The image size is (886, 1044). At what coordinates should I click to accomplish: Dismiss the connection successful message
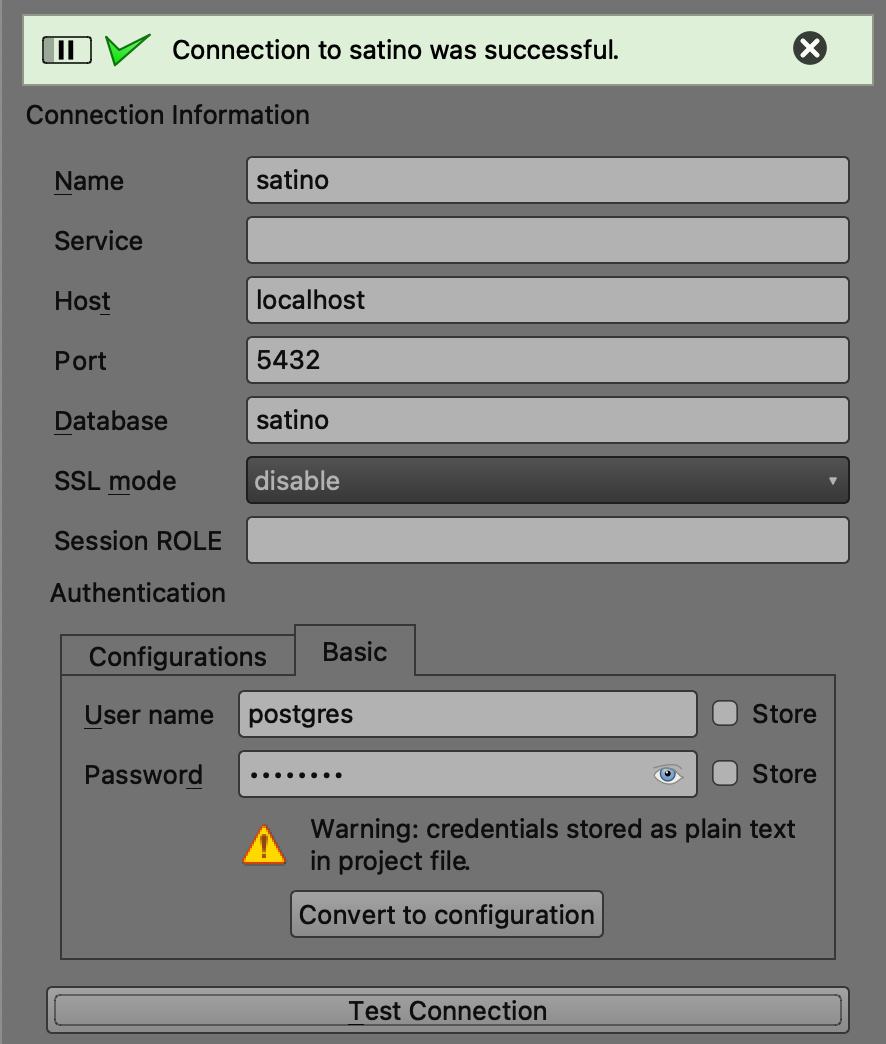click(809, 49)
